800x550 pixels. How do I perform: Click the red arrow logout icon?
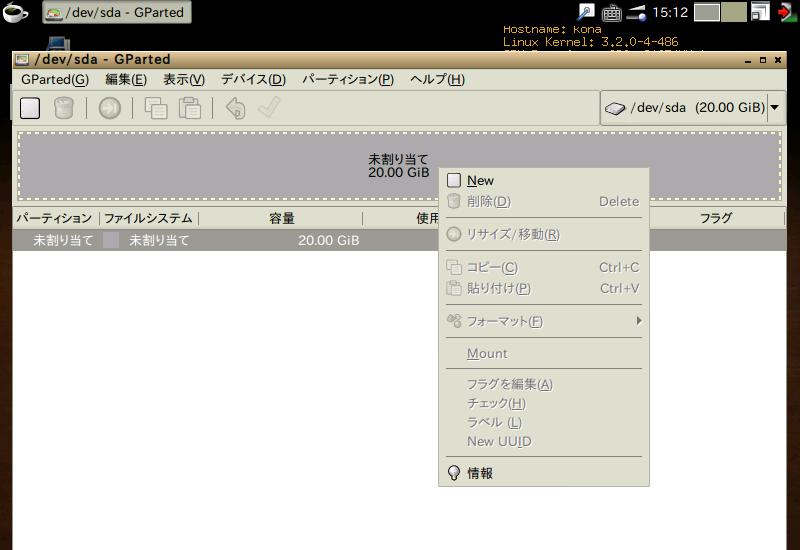point(787,13)
